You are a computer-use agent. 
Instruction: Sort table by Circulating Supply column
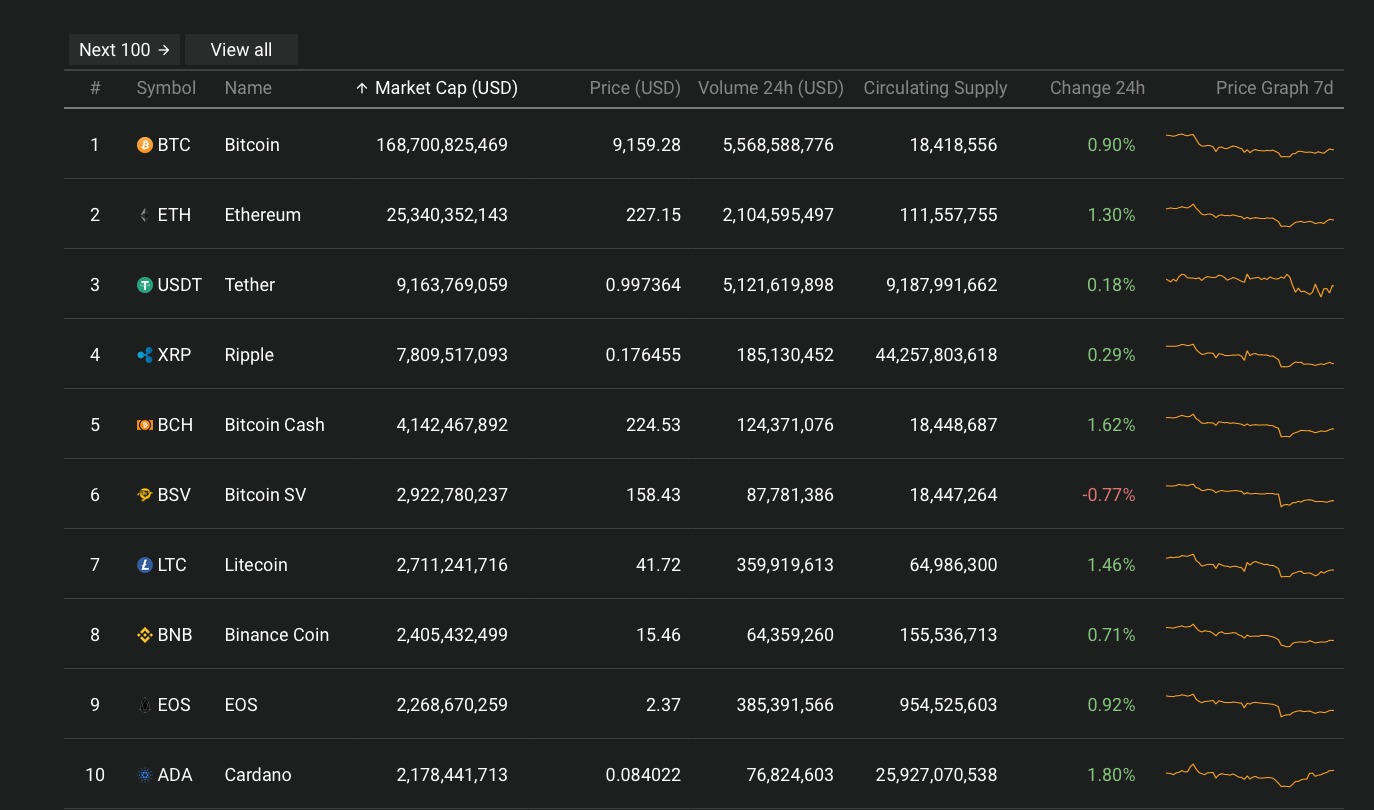pos(935,88)
